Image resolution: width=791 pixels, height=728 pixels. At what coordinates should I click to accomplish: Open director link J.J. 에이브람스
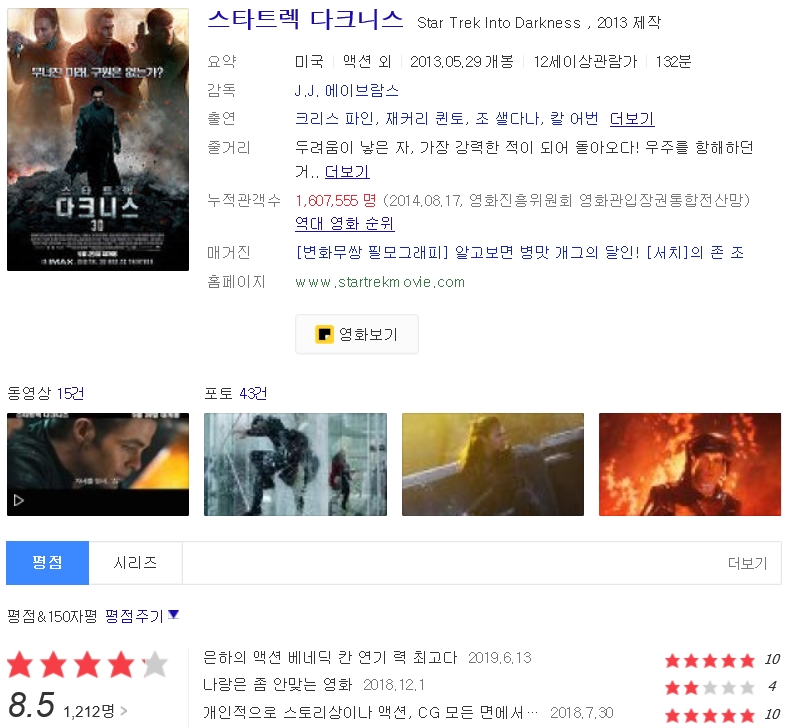click(x=347, y=90)
